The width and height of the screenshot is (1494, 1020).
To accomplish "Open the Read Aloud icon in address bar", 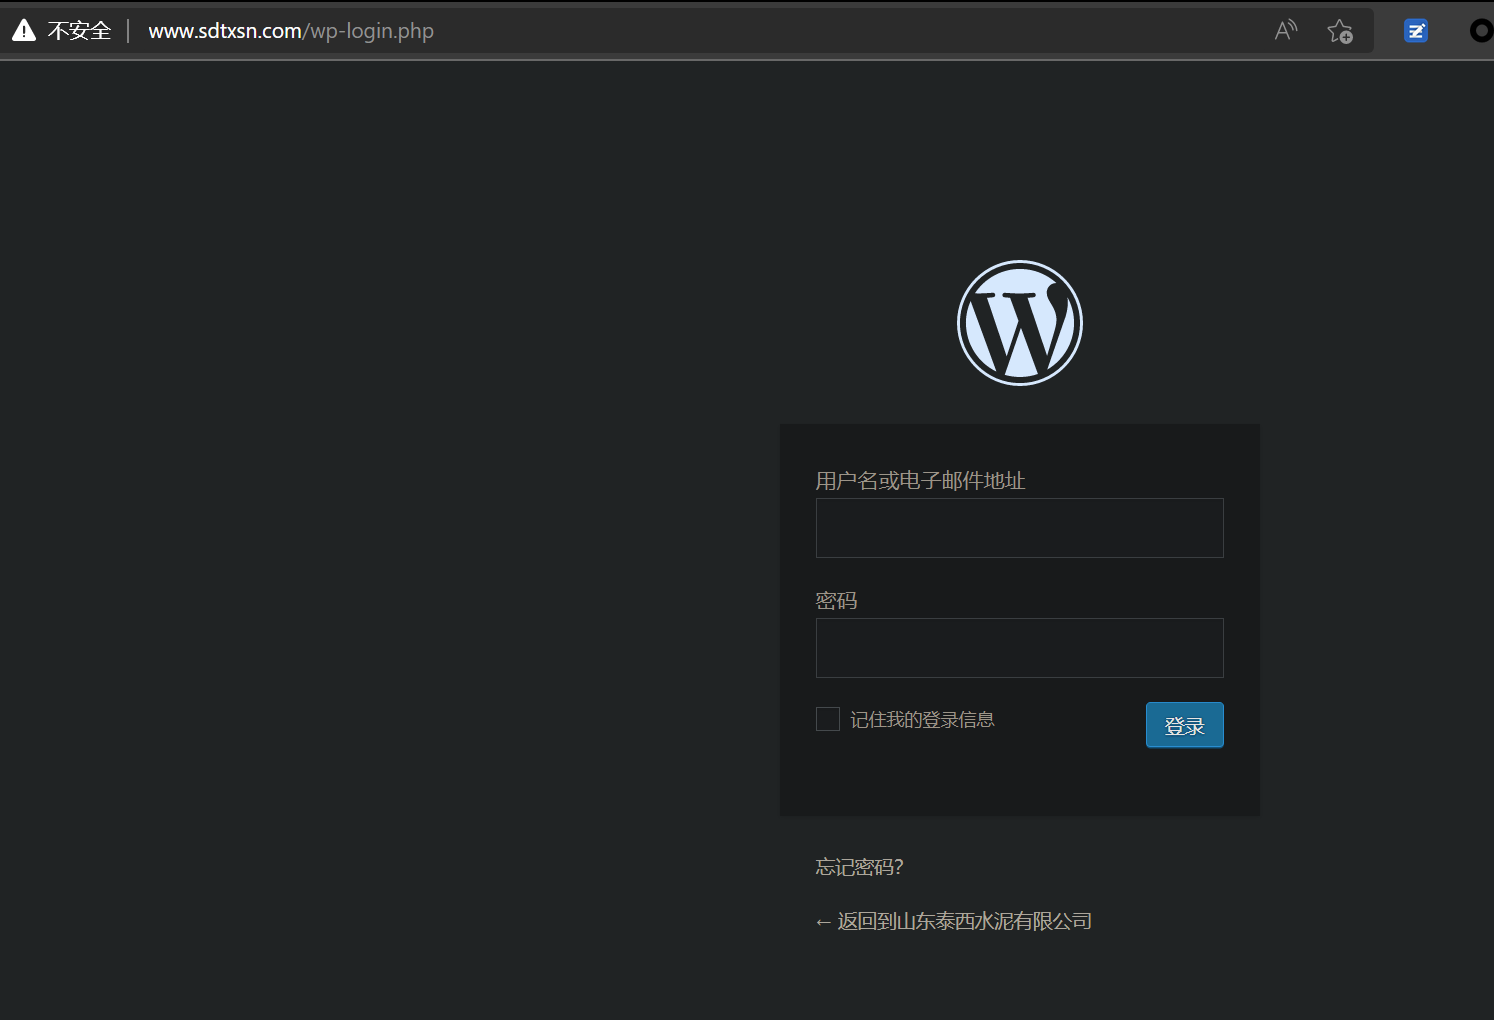I will [1286, 30].
